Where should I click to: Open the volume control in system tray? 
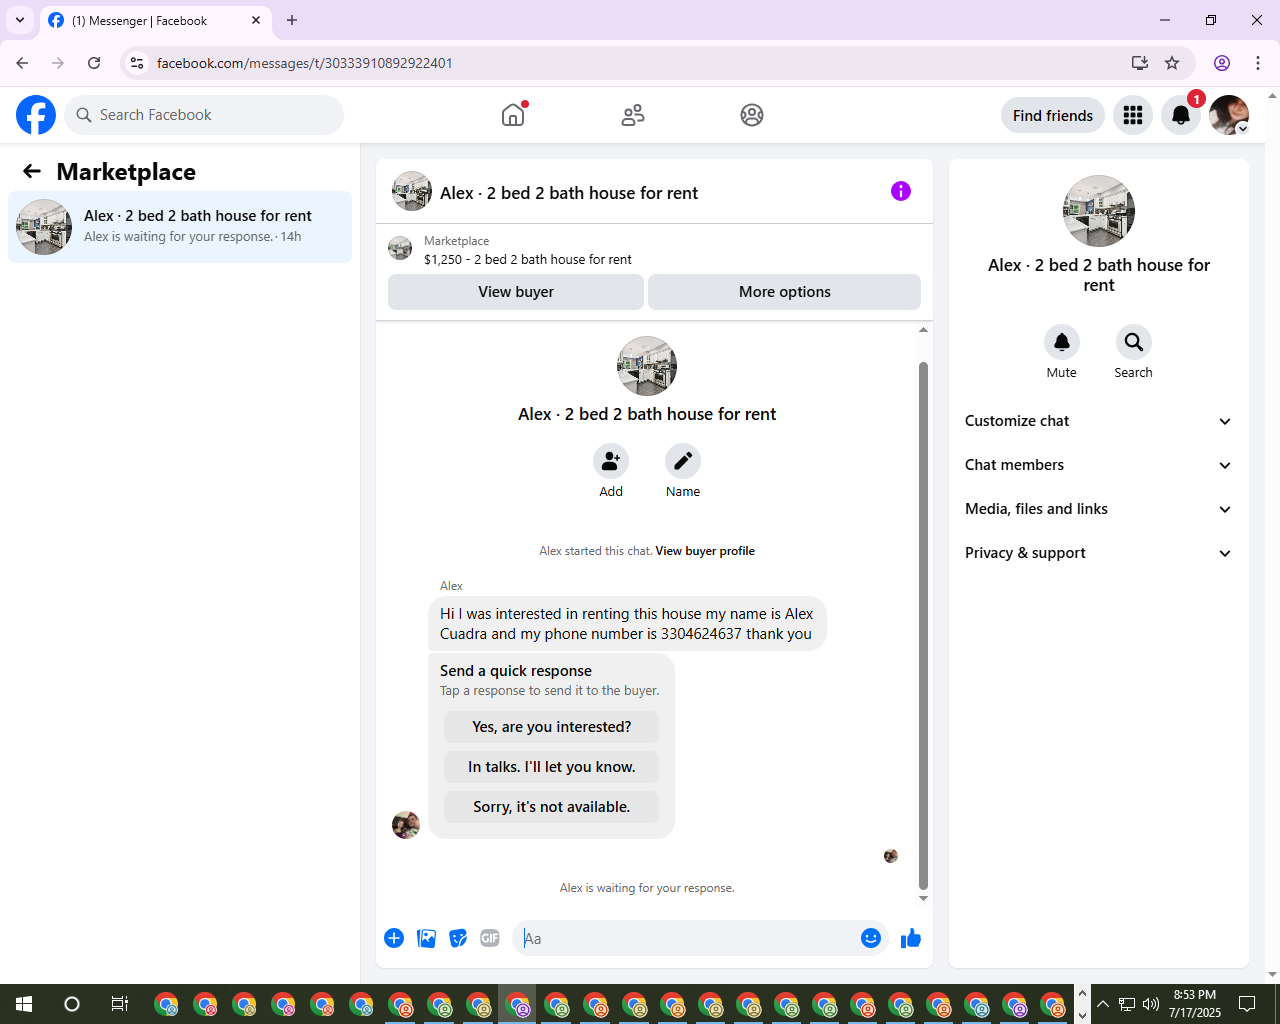1151,1004
